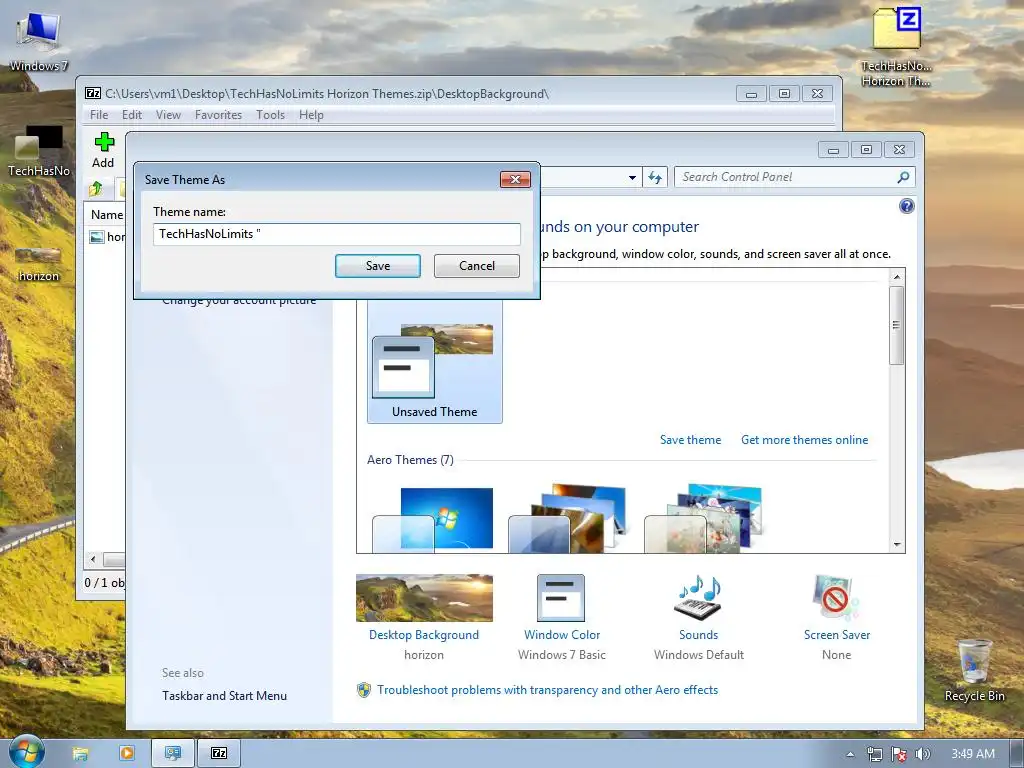Click the Name column header in 7-Zip
This screenshot has height=768, width=1024.
106,215
